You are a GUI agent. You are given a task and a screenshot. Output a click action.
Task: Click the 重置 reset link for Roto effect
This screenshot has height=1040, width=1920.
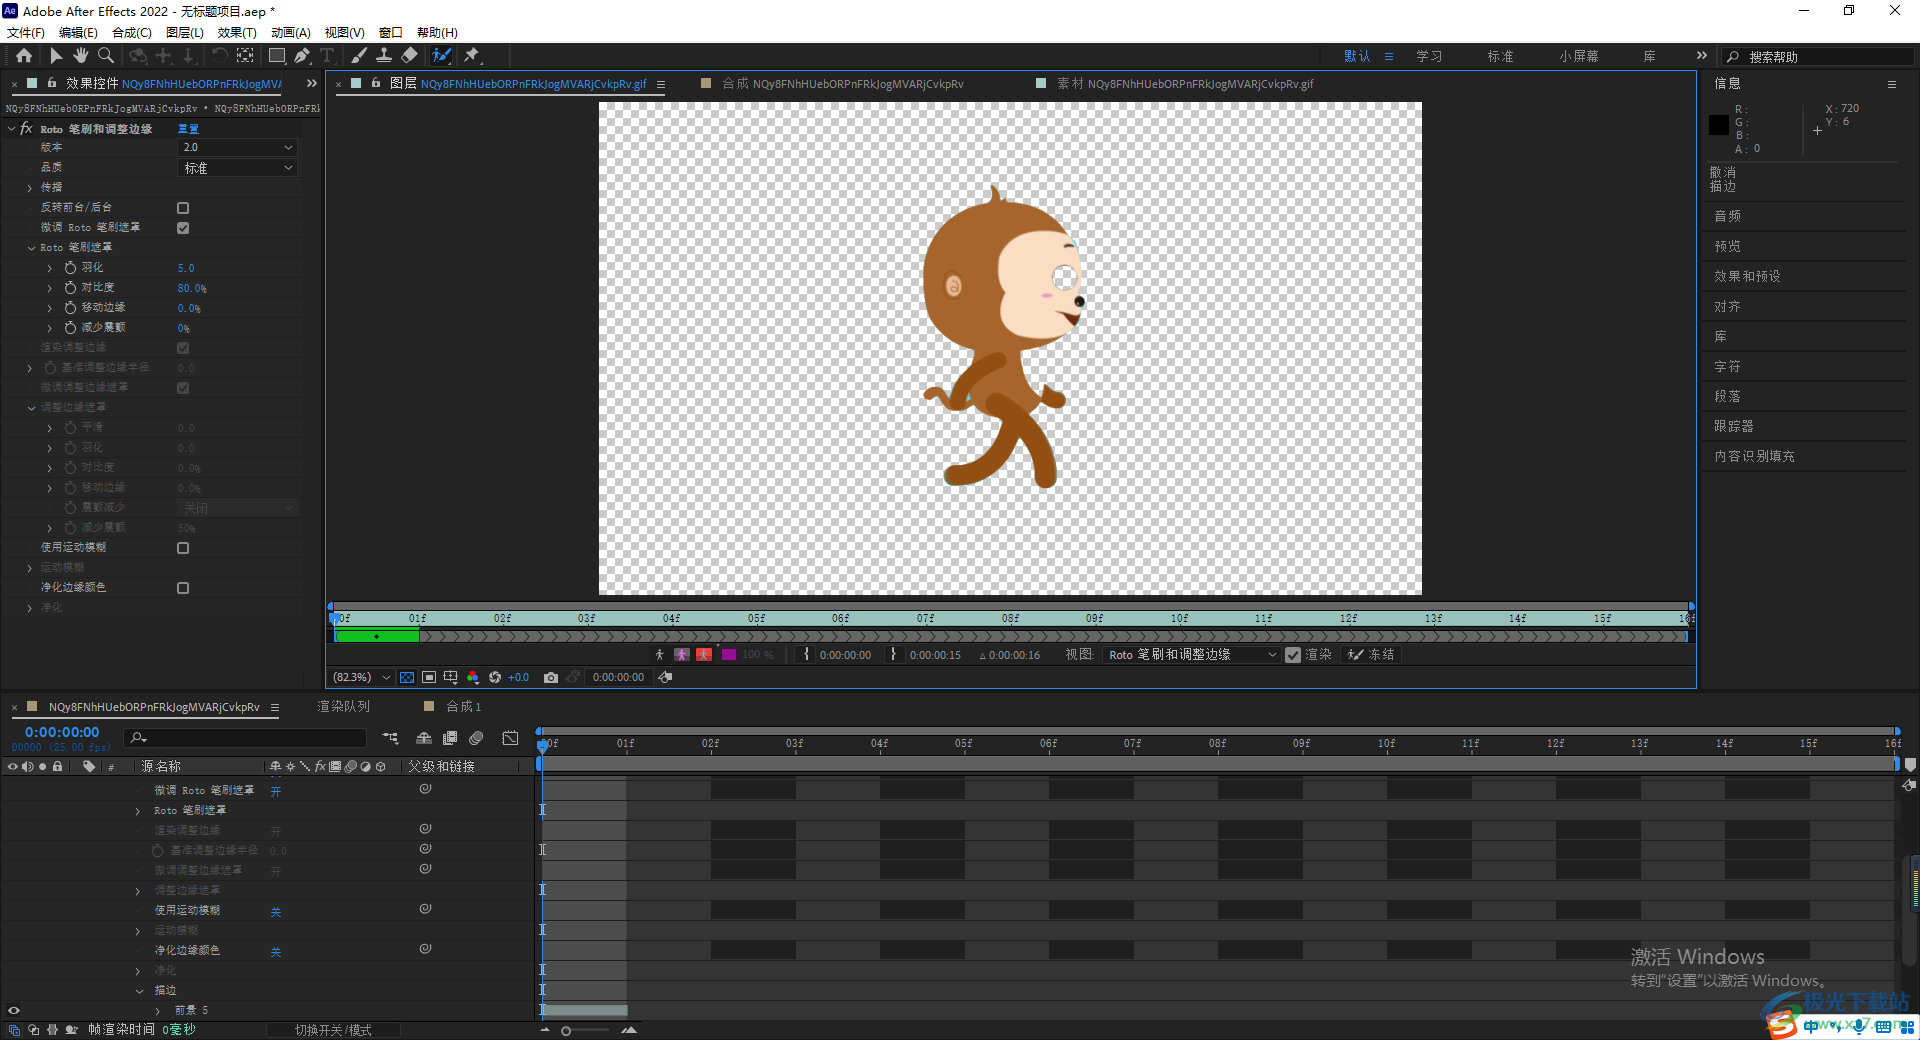coord(188,129)
